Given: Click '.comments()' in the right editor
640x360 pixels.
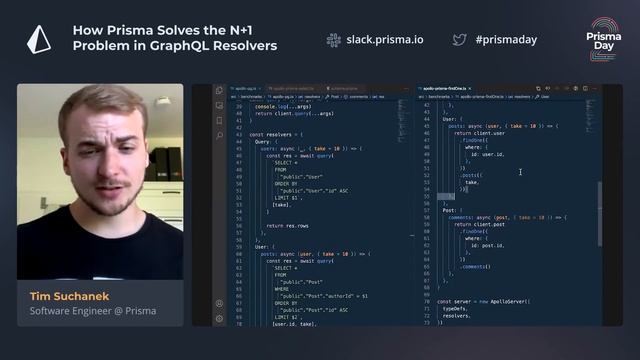Looking at the screenshot, I should tap(476, 267).
